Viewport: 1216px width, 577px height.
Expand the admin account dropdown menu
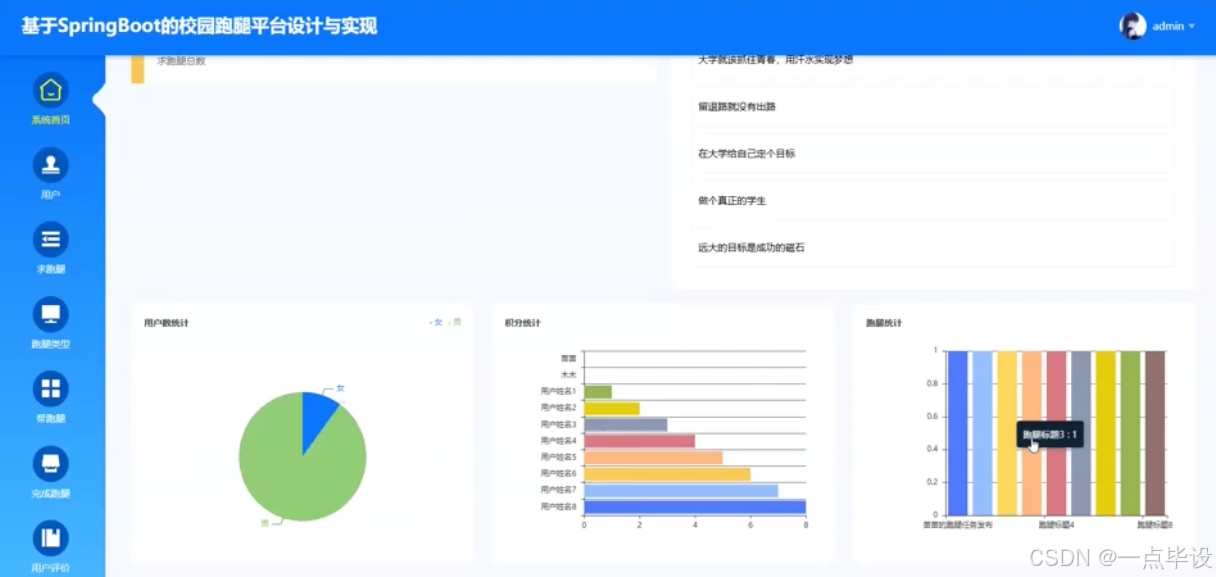tap(1168, 25)
